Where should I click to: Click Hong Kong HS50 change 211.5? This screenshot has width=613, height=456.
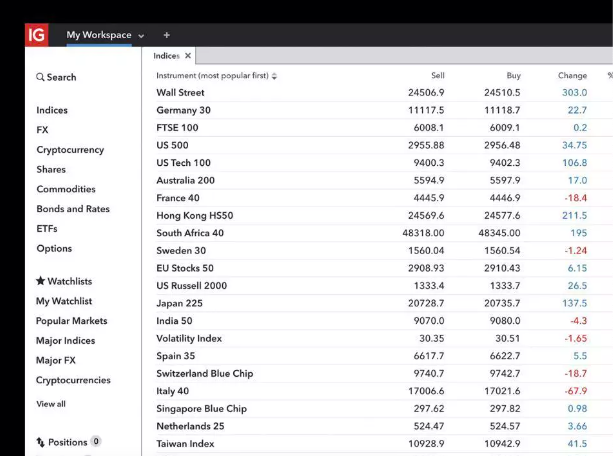tap(575, 215)
